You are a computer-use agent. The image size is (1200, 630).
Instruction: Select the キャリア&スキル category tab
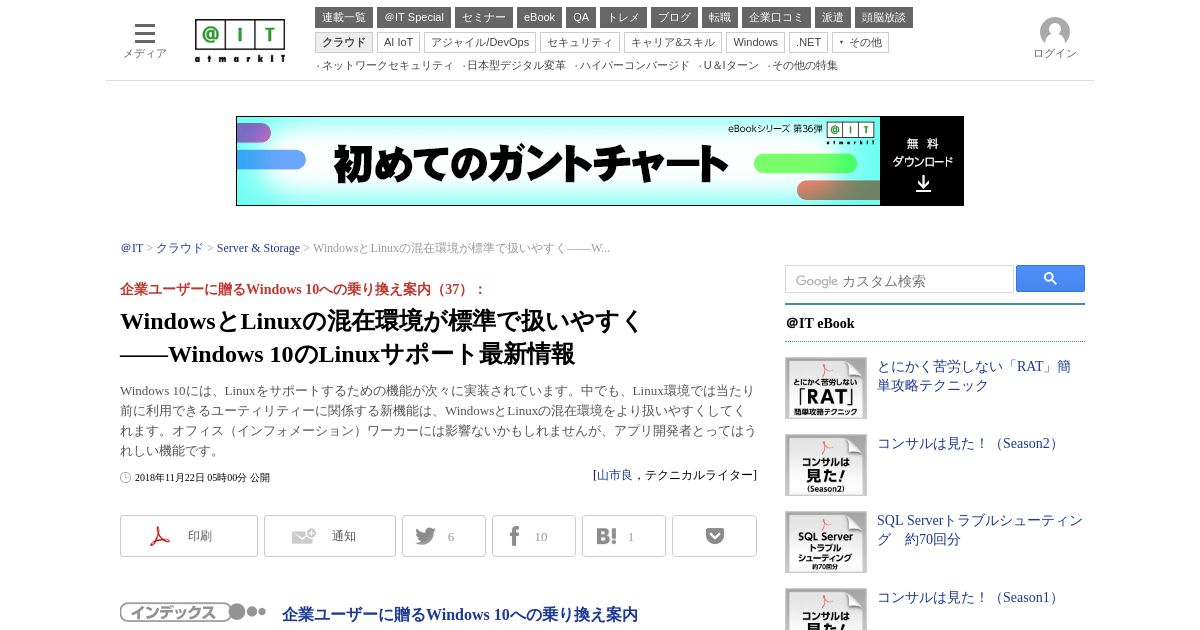tap(673, 42)
